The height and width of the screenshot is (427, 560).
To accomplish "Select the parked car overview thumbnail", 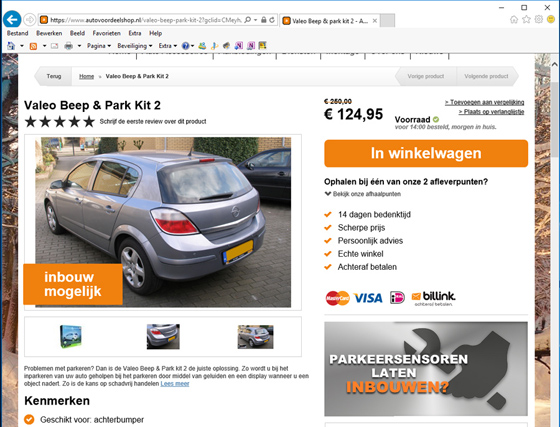I will point(255,337).
